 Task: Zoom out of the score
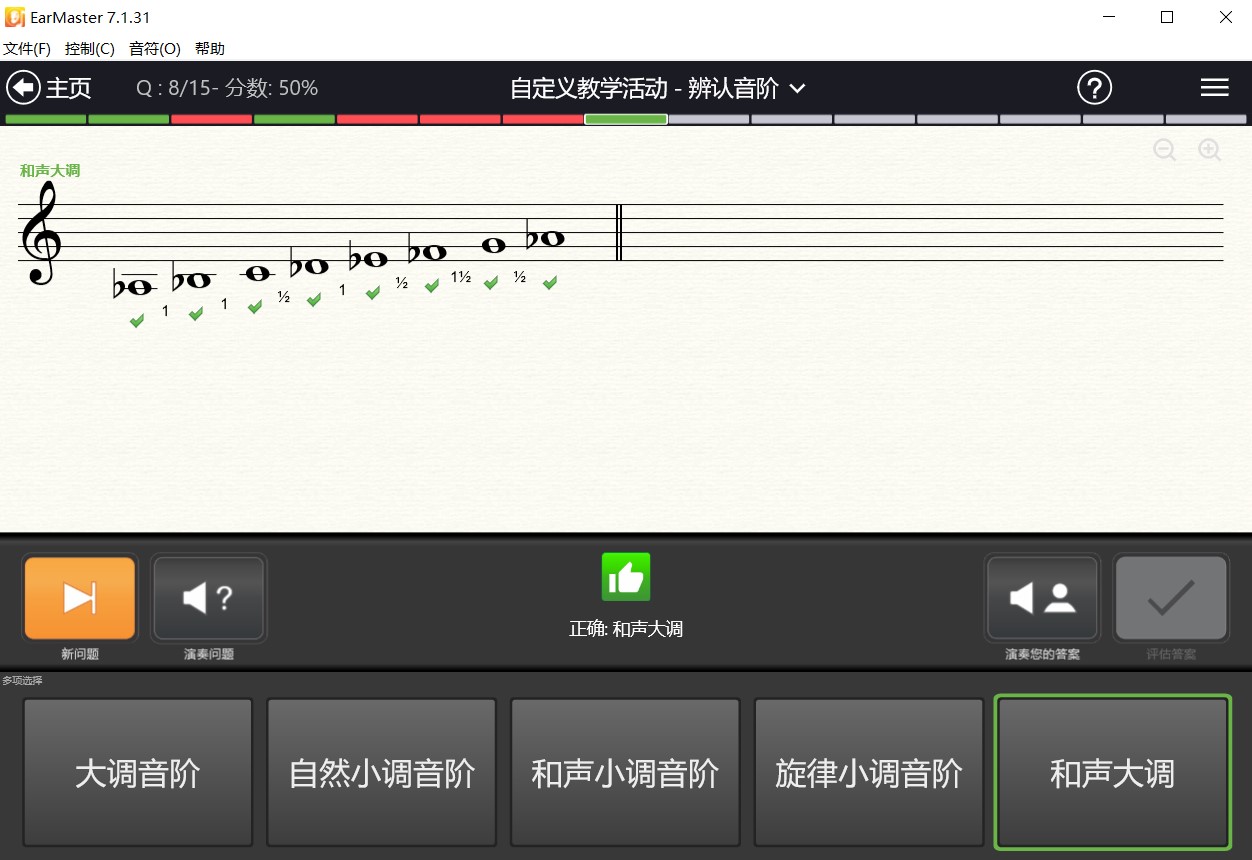pyautogui.click(x=1165, y=150)
